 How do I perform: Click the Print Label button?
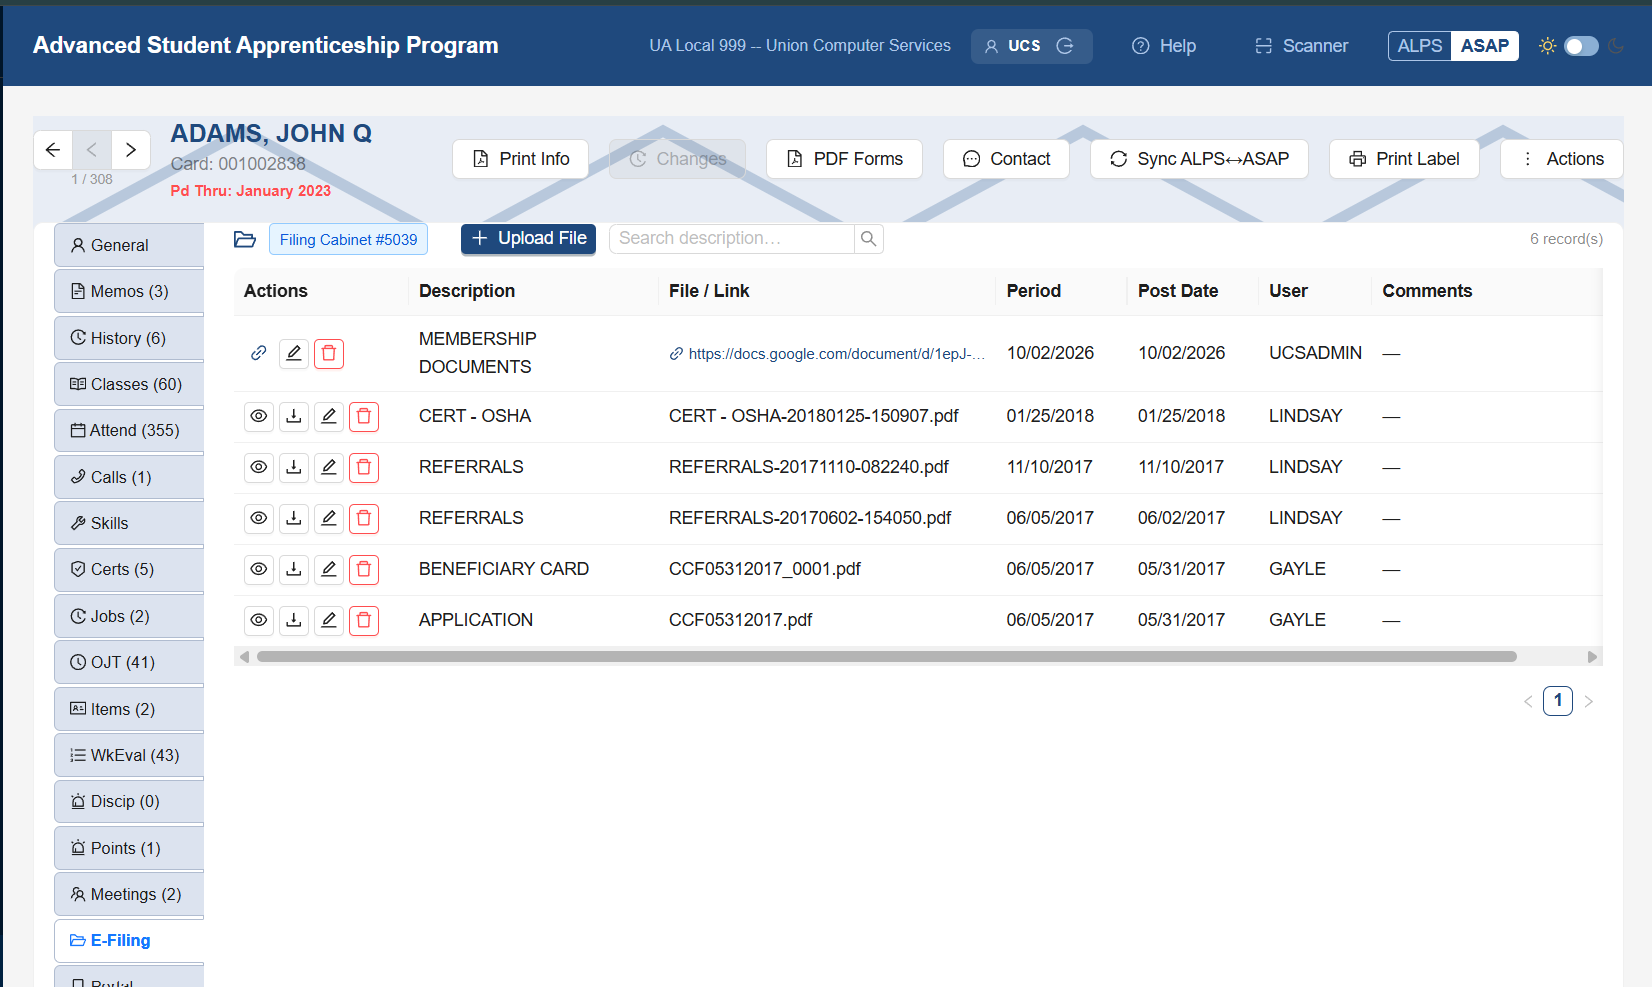tap(1404, 159)
